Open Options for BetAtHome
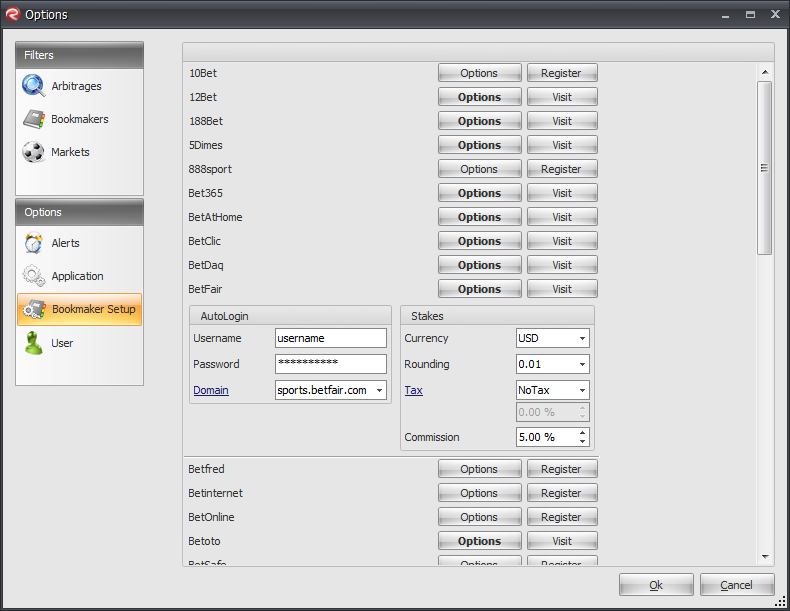Image resolution: width=790 pixels, height=611 pixels. 479,217
